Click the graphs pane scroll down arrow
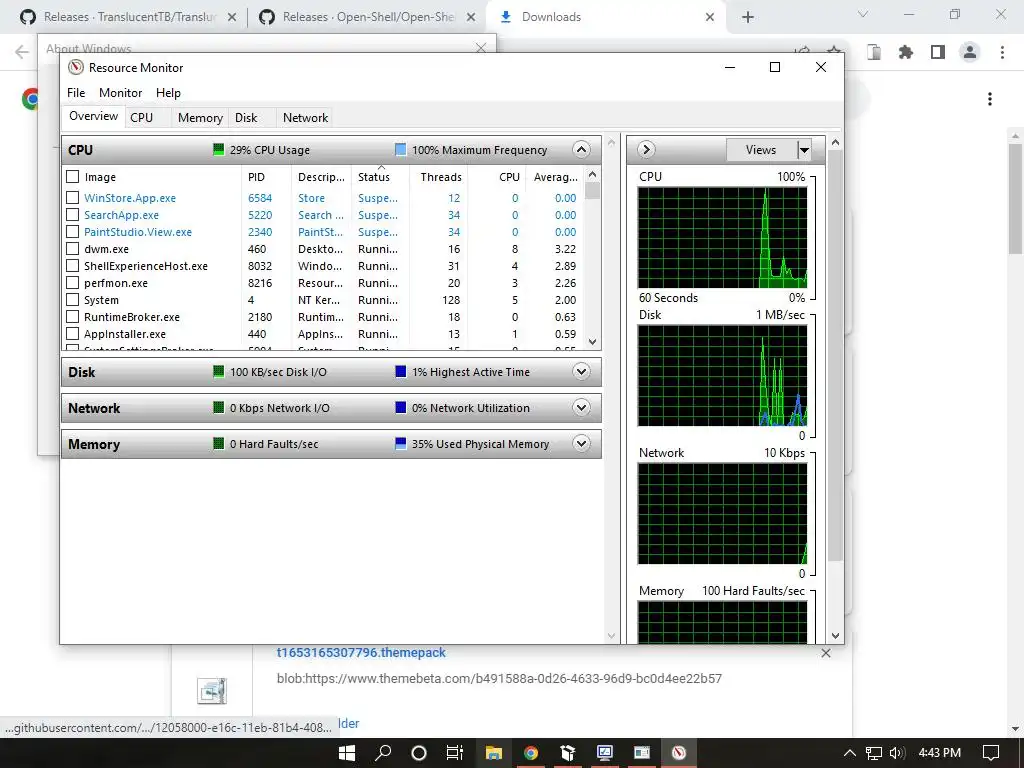This screenshot has width=1024, height=768. (835, 635)
